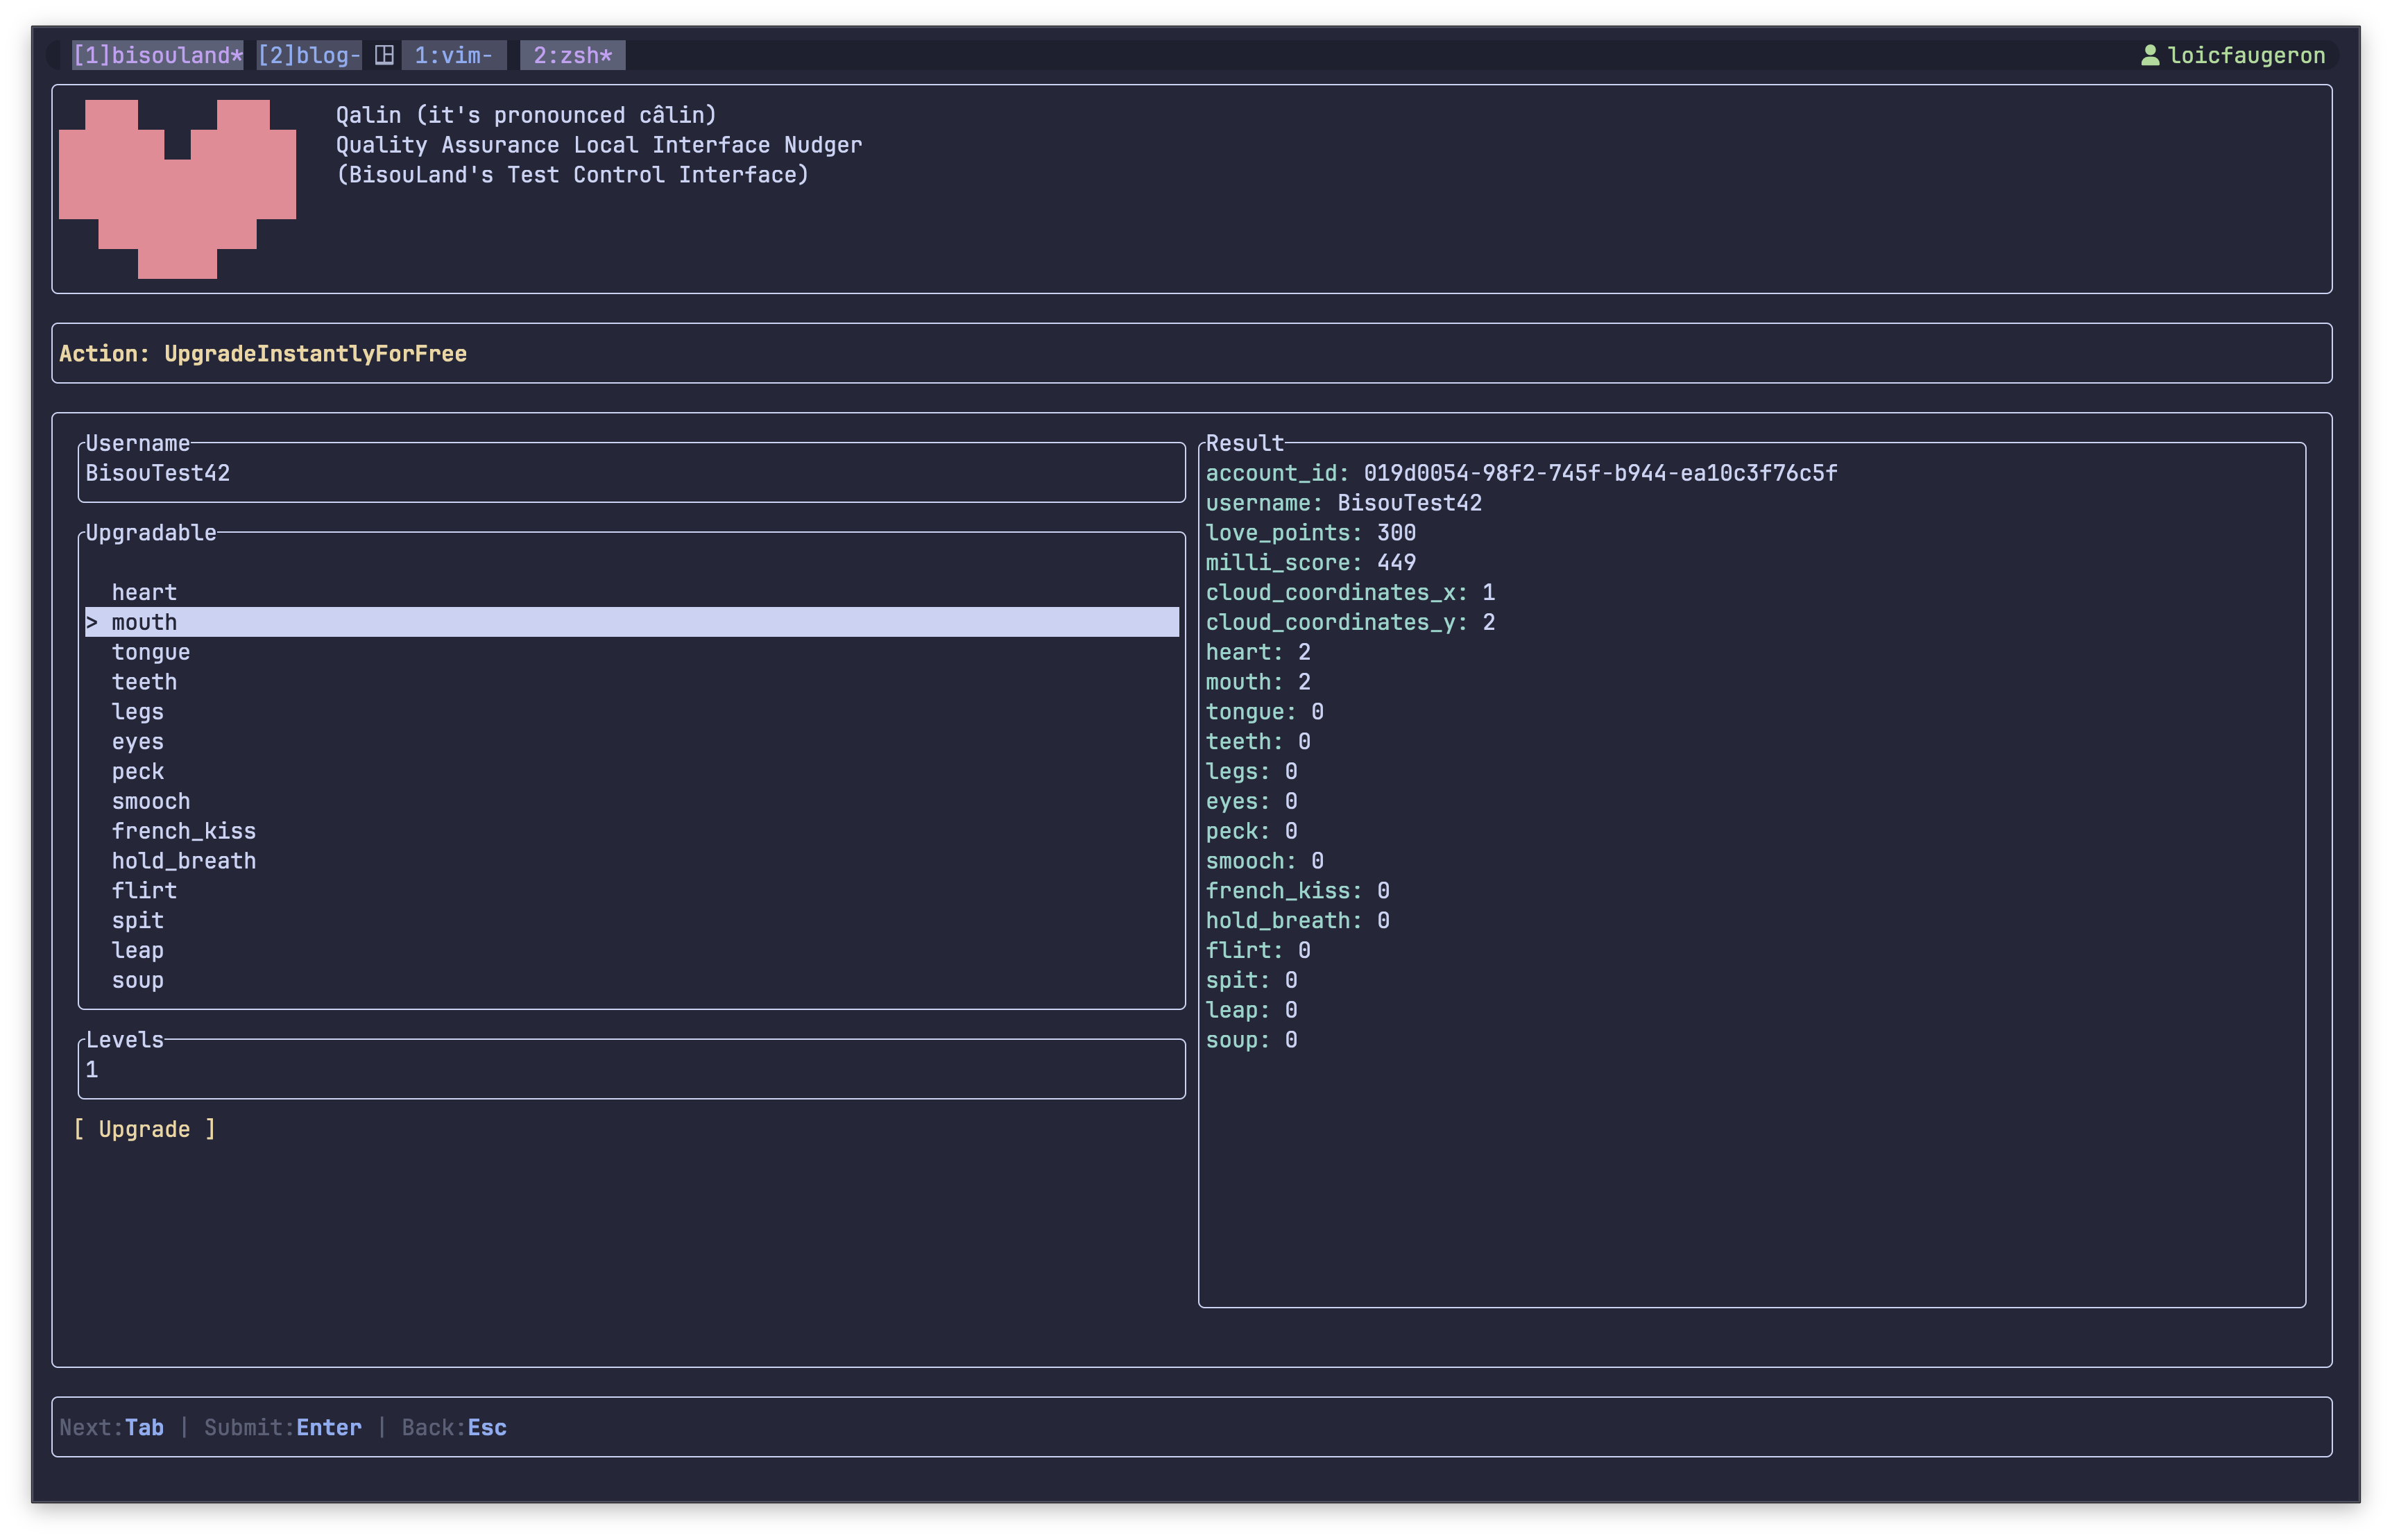Open the 2:zsh window tab
2392x1540 pixels.
click(x=572, y=55)
